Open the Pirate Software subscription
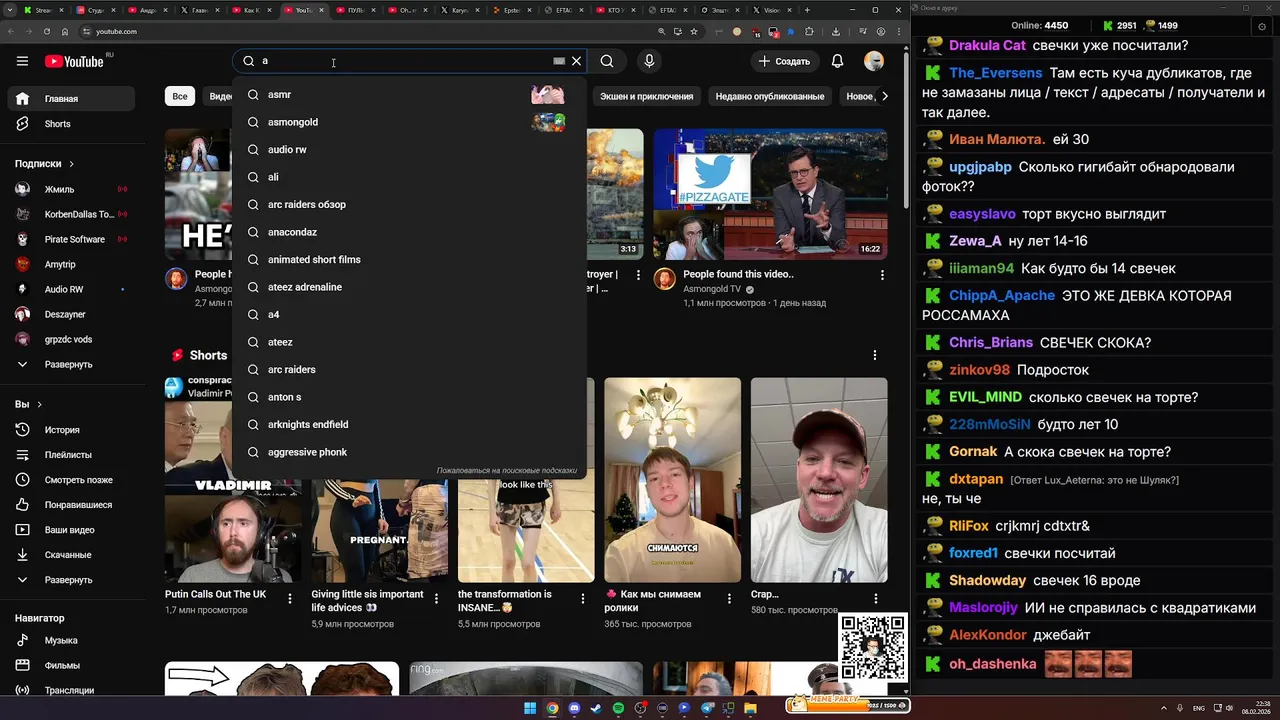The image size is (1280, 720). pyautogui.click(x=70, y=239)
